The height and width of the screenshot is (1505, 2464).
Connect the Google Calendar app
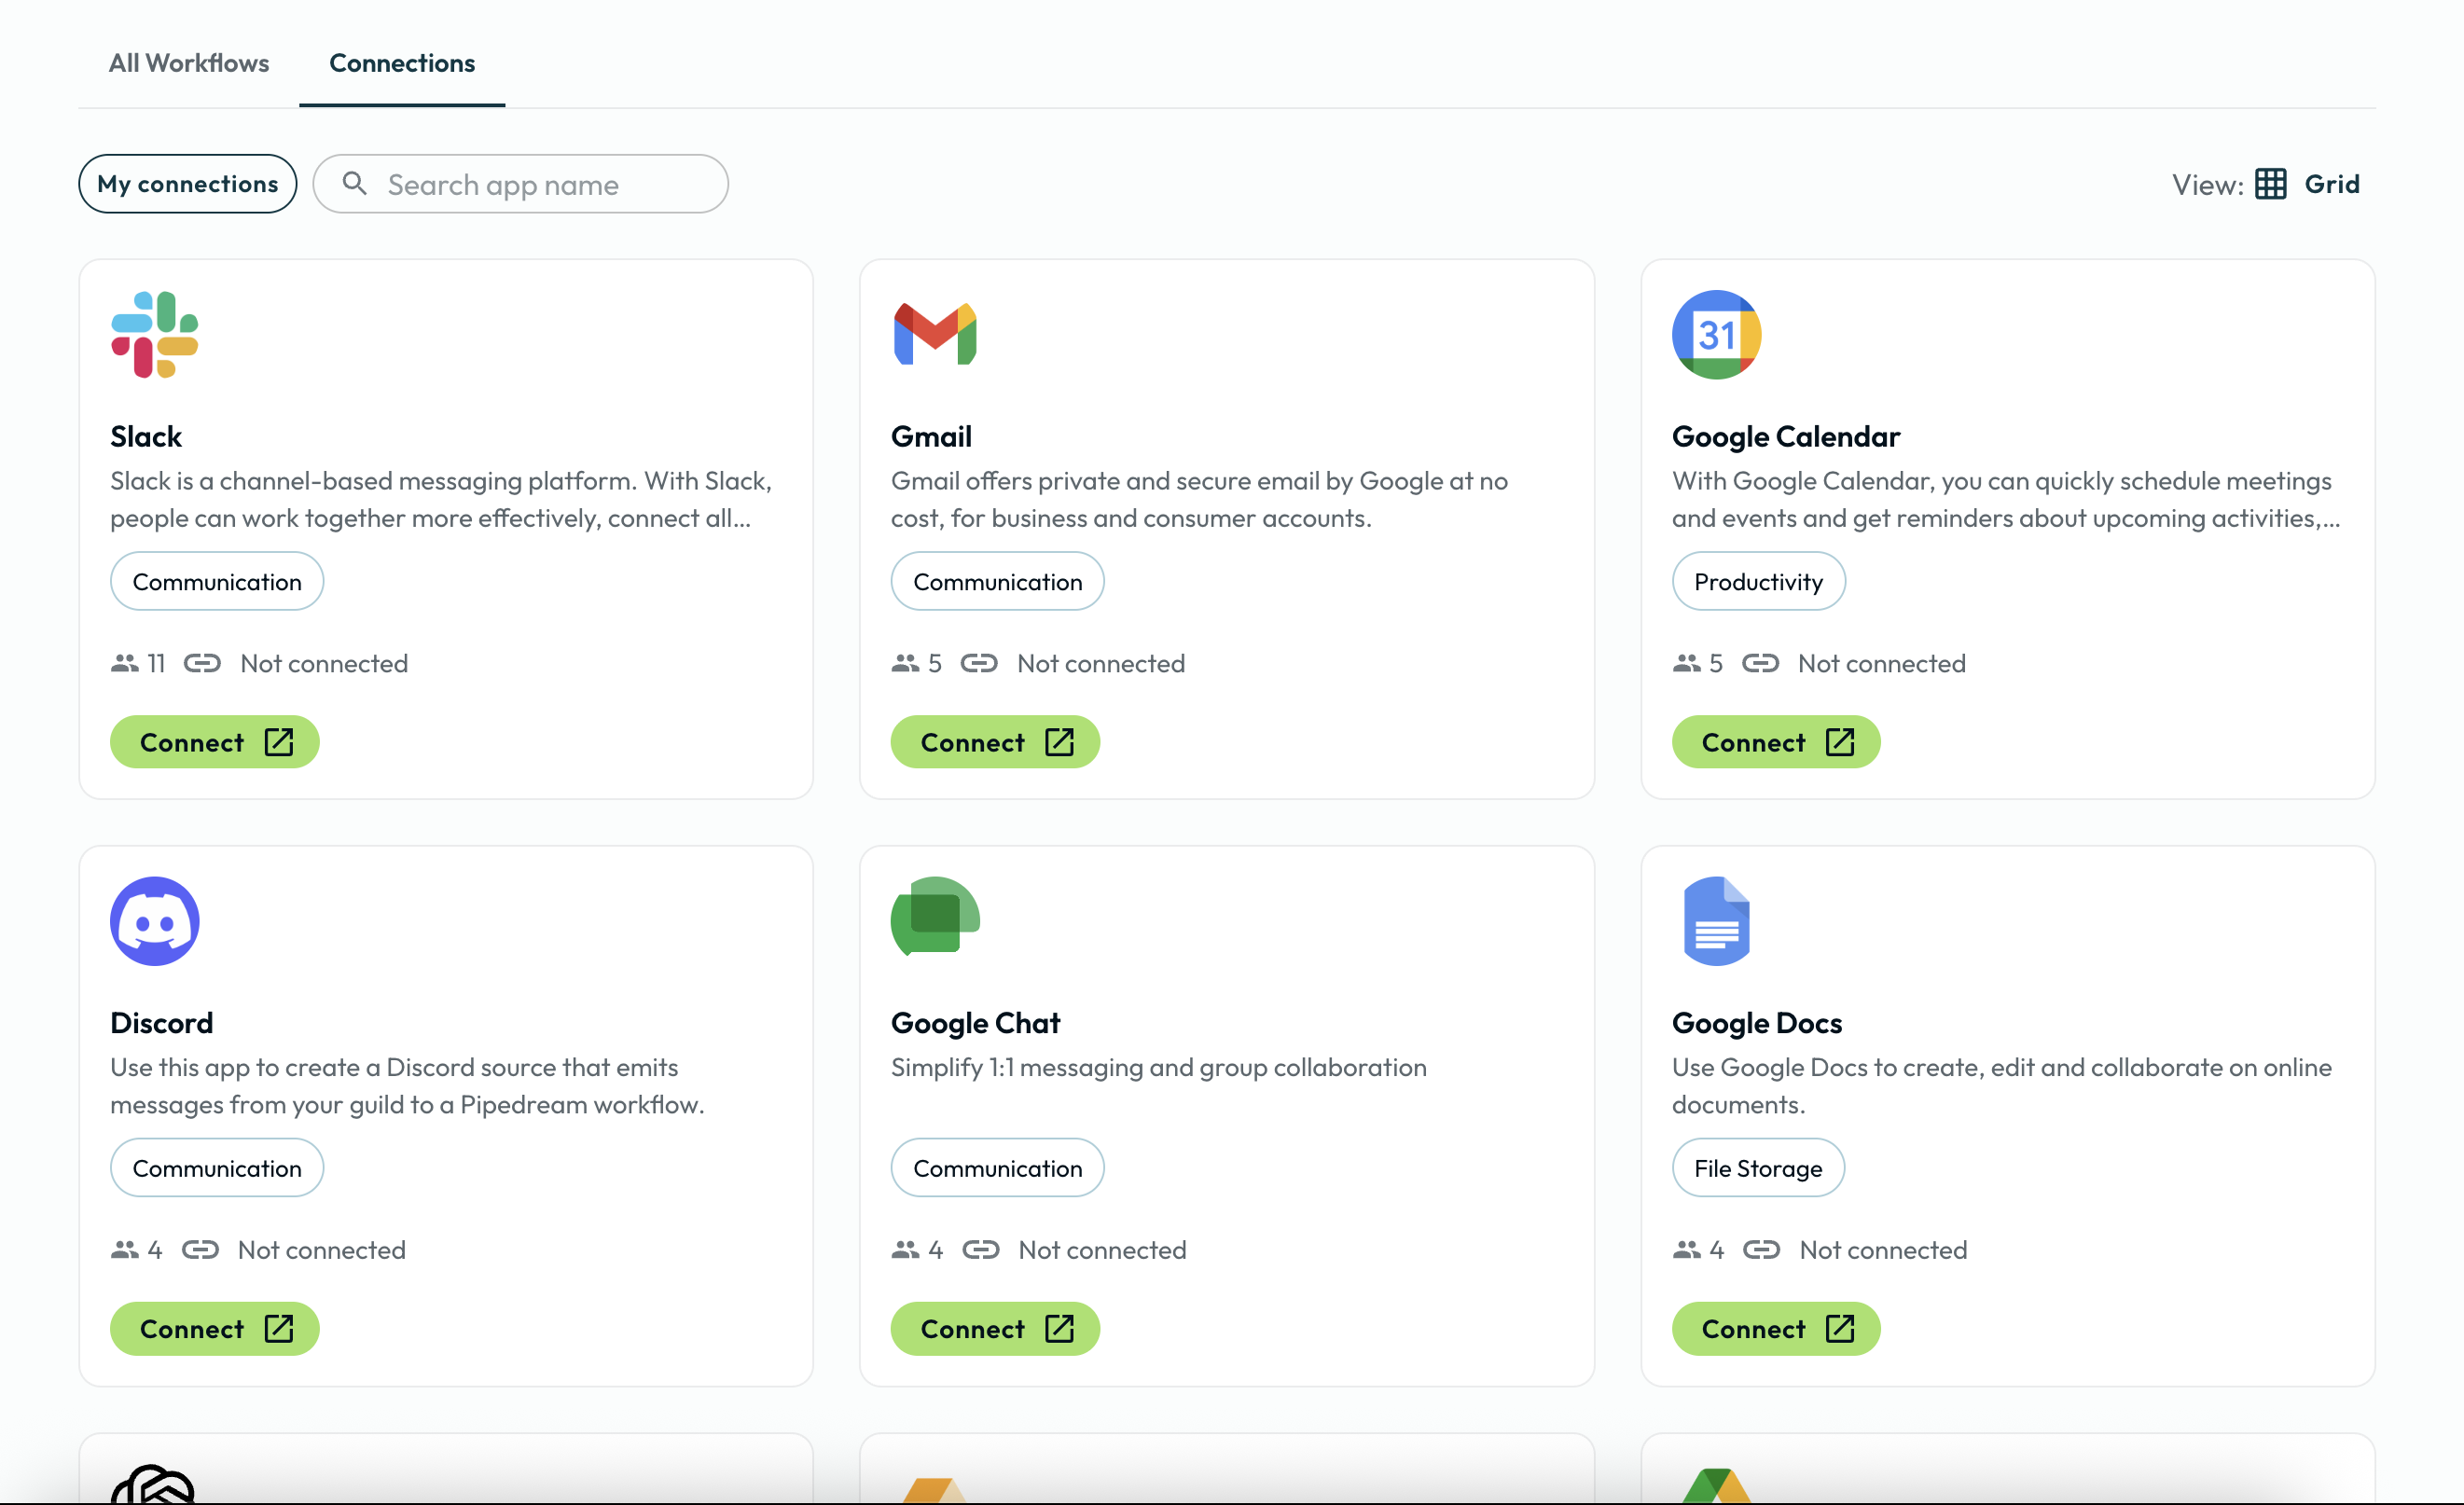click(x=1776, y=742)
